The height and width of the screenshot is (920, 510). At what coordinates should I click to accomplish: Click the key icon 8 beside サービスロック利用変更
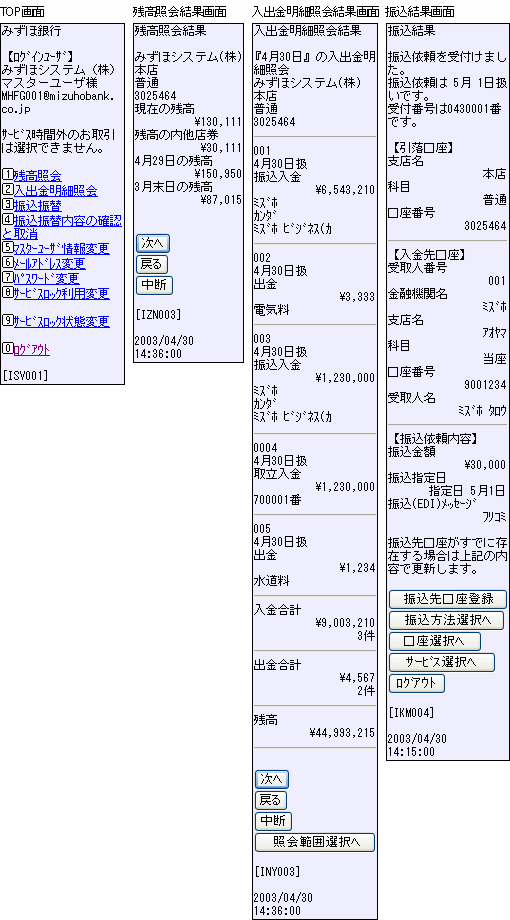[x=8, y=292]
